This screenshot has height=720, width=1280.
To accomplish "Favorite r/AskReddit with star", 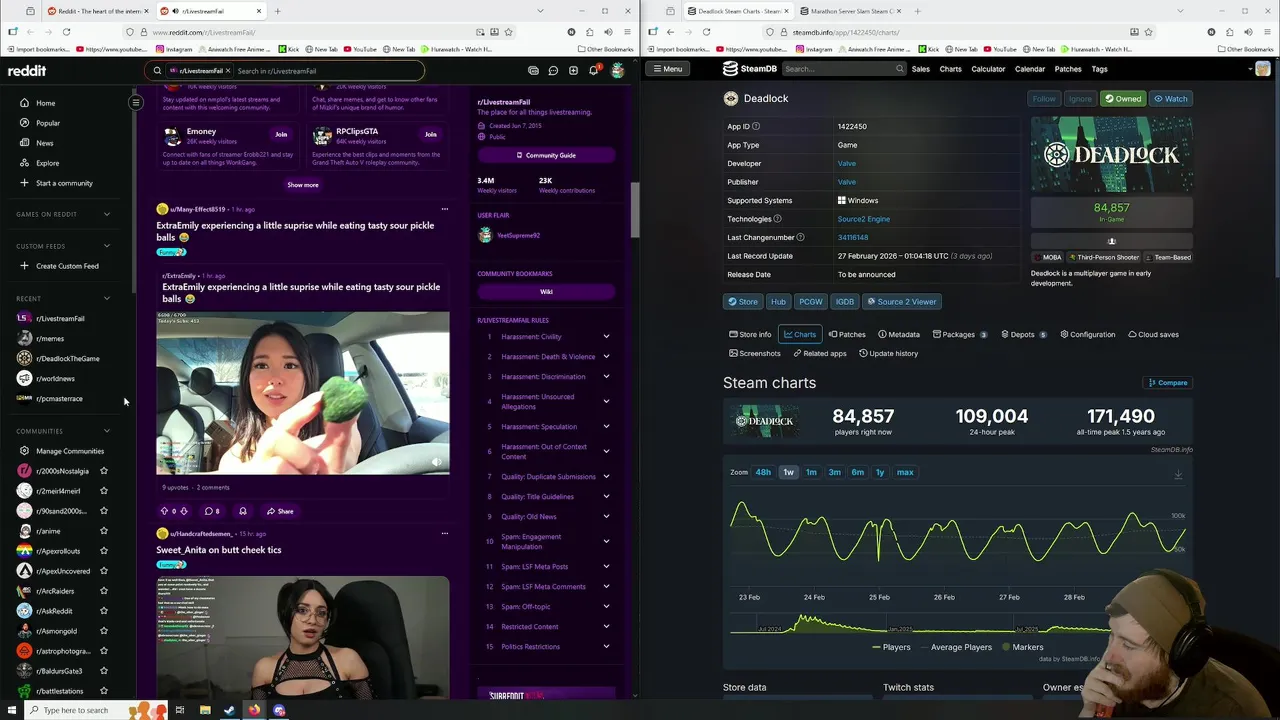I will [103, 611].
